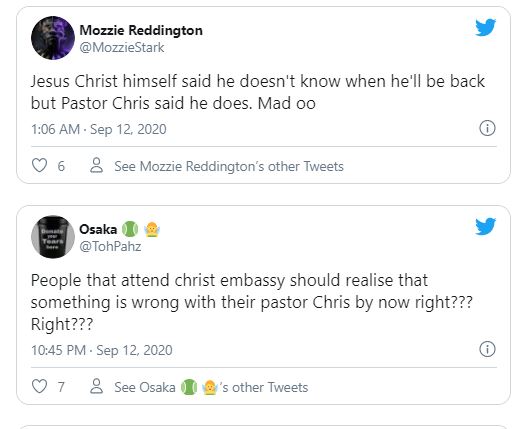Open timestamp 1:06 AM · Sep 12, 2020
519x429 pixels.
coord(99,129)
